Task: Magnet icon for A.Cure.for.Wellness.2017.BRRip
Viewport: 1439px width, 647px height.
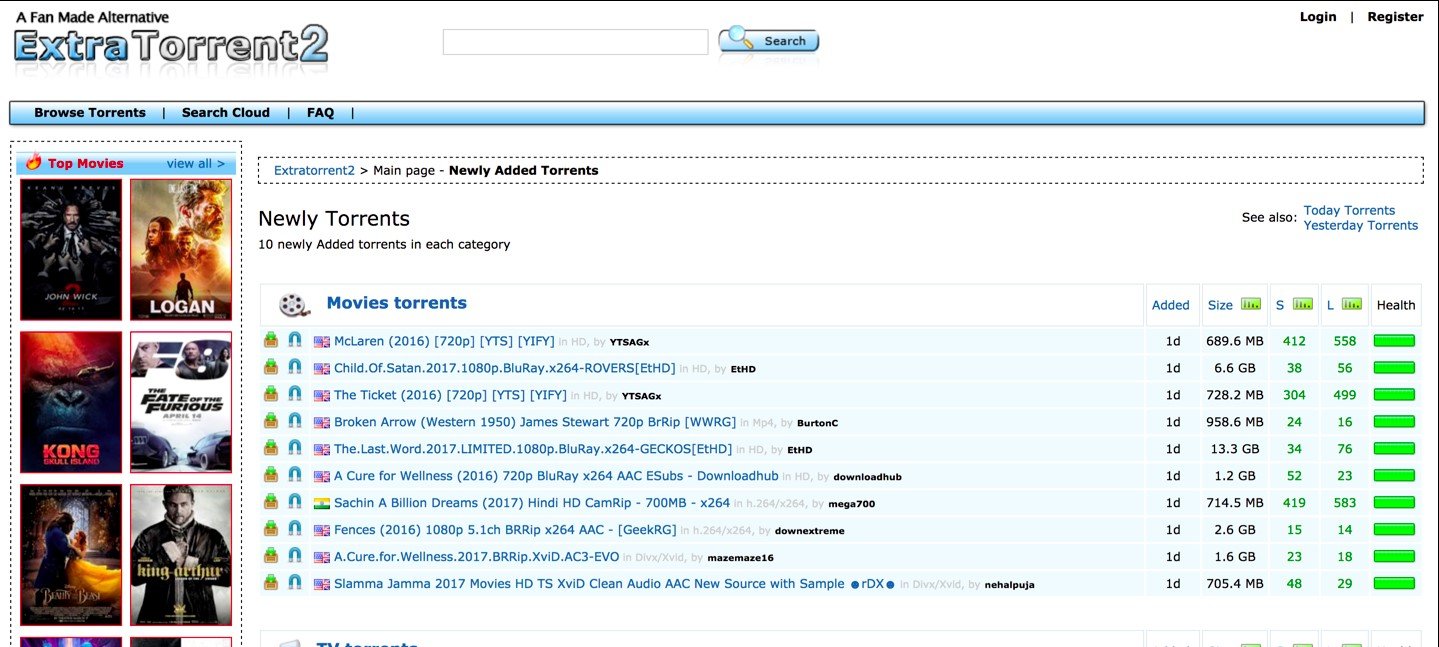Action: [x=295, y=556]
